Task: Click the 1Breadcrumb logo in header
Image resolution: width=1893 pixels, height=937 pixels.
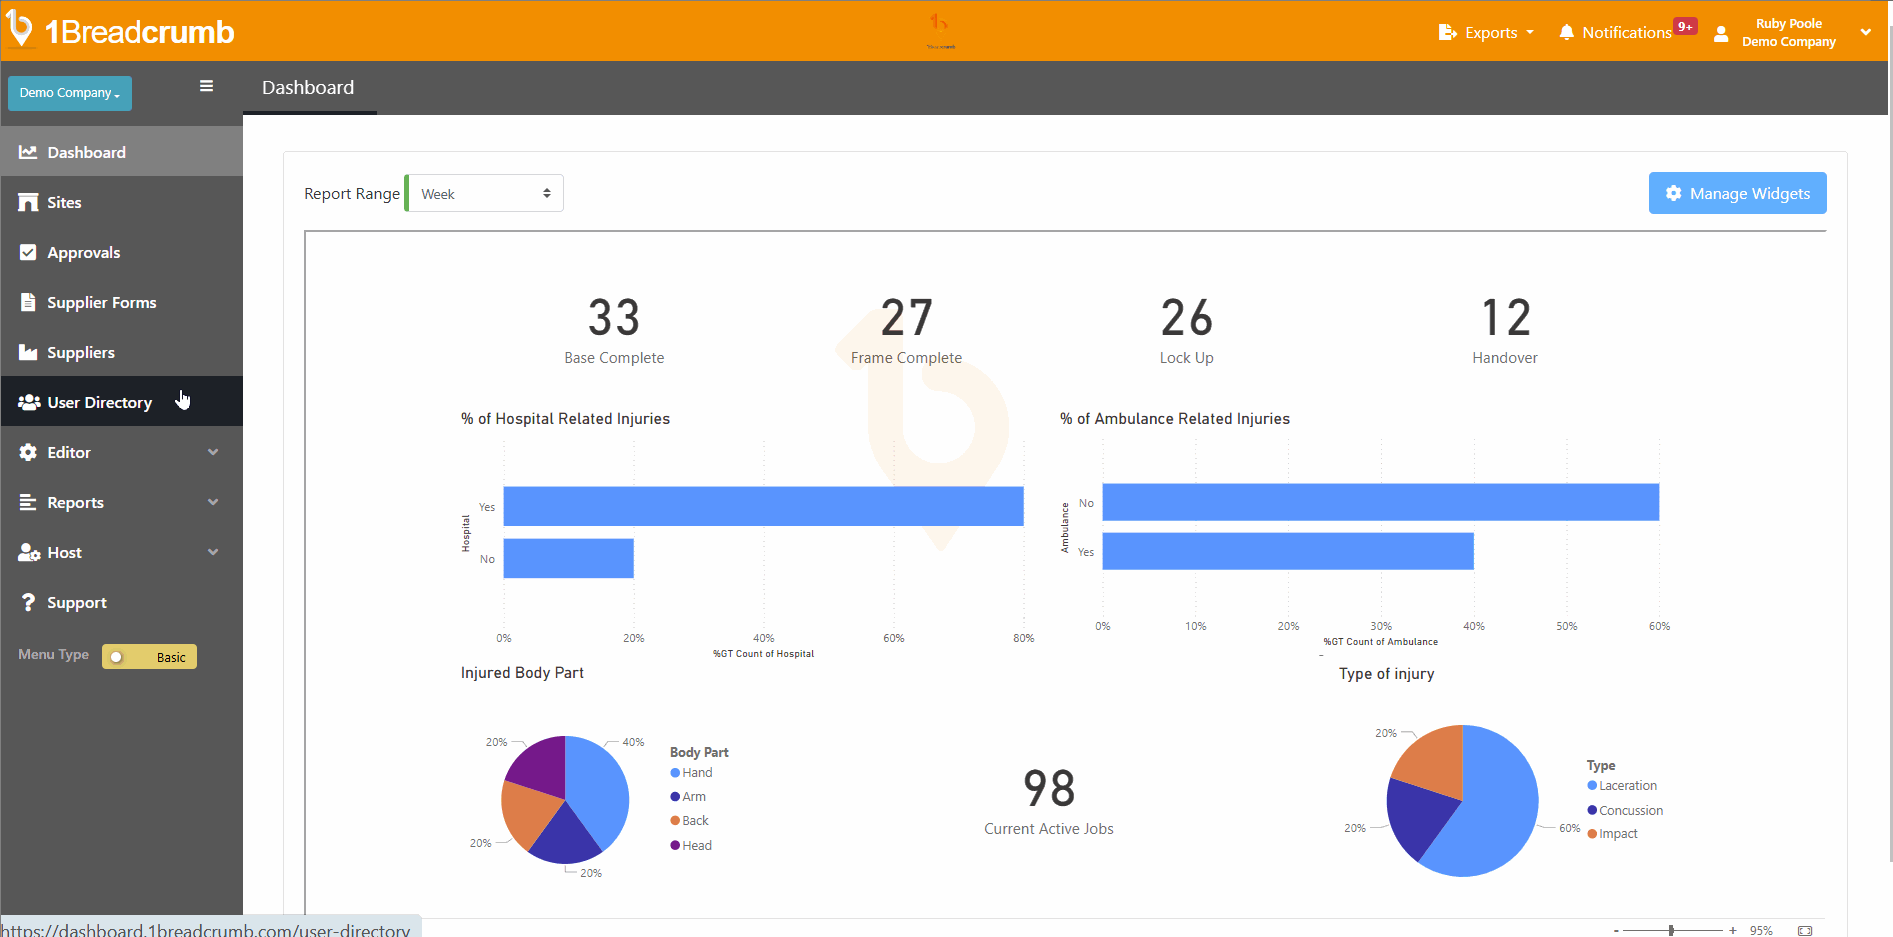Action: point(121,31)
